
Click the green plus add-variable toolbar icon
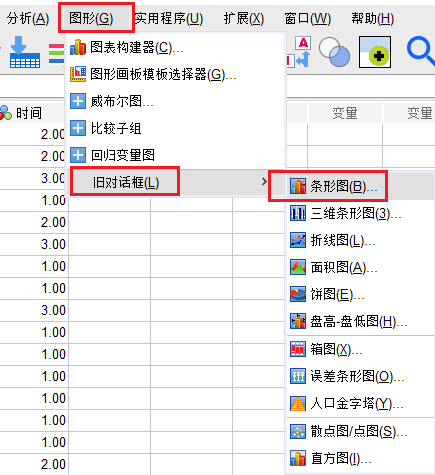[375, 52]
